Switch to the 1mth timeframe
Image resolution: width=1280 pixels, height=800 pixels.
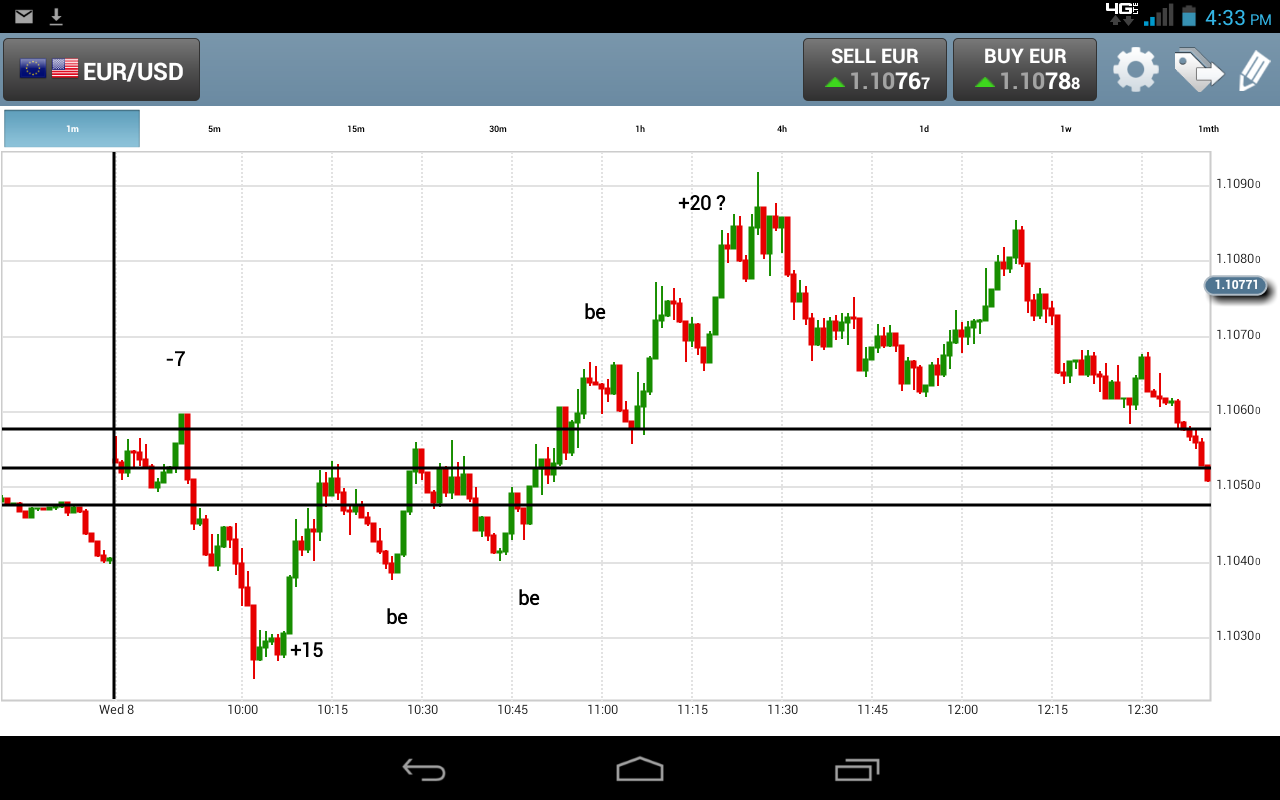coord(1208,129)
